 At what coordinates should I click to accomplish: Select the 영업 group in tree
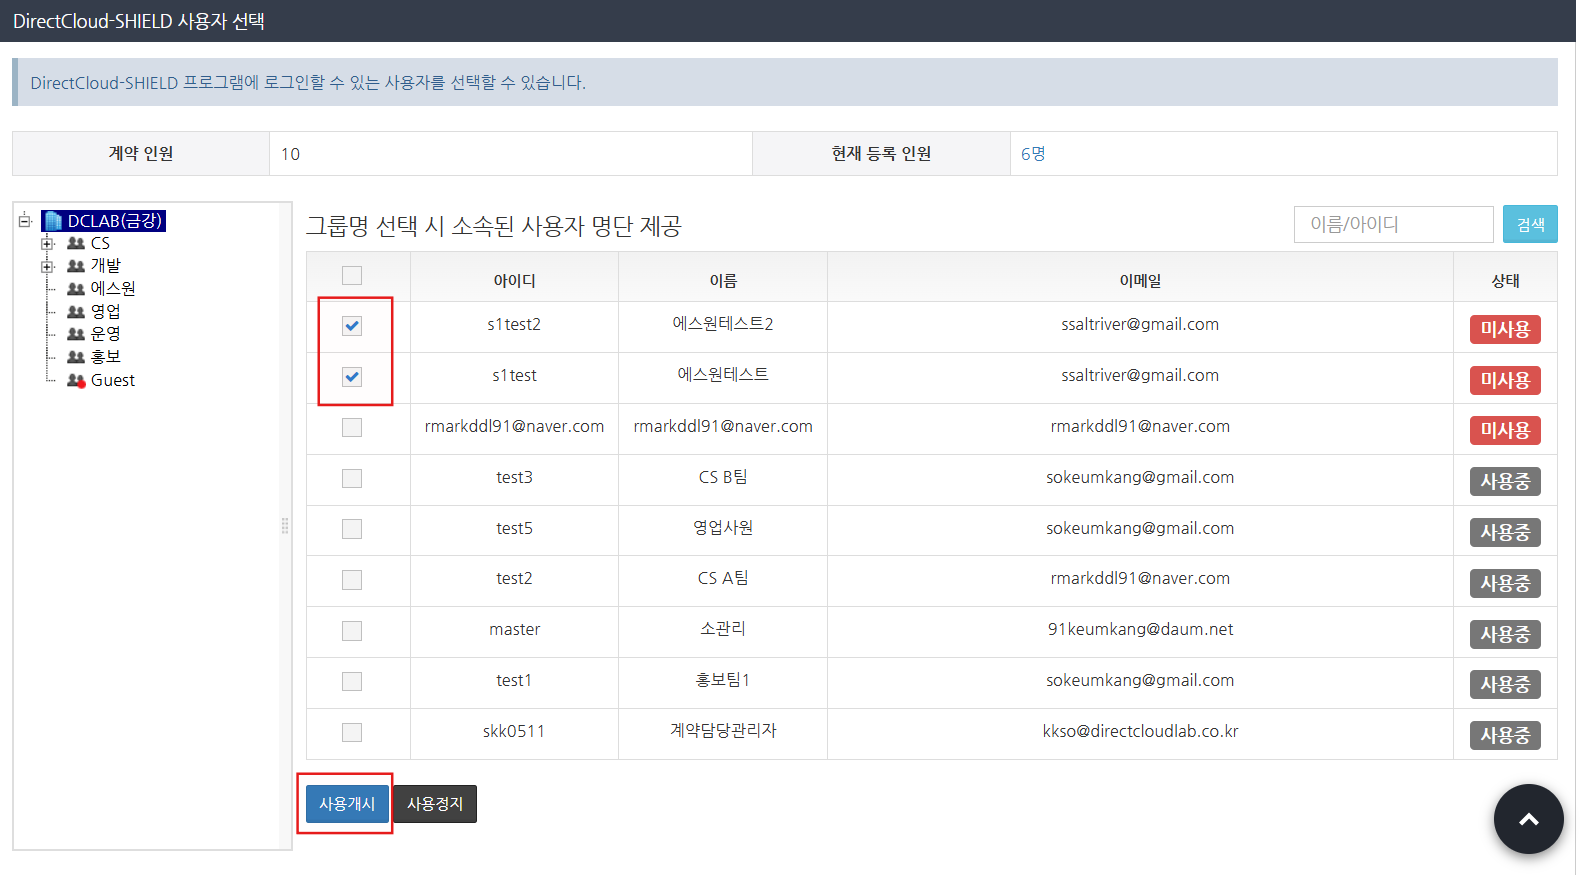[x=105, y=311]
